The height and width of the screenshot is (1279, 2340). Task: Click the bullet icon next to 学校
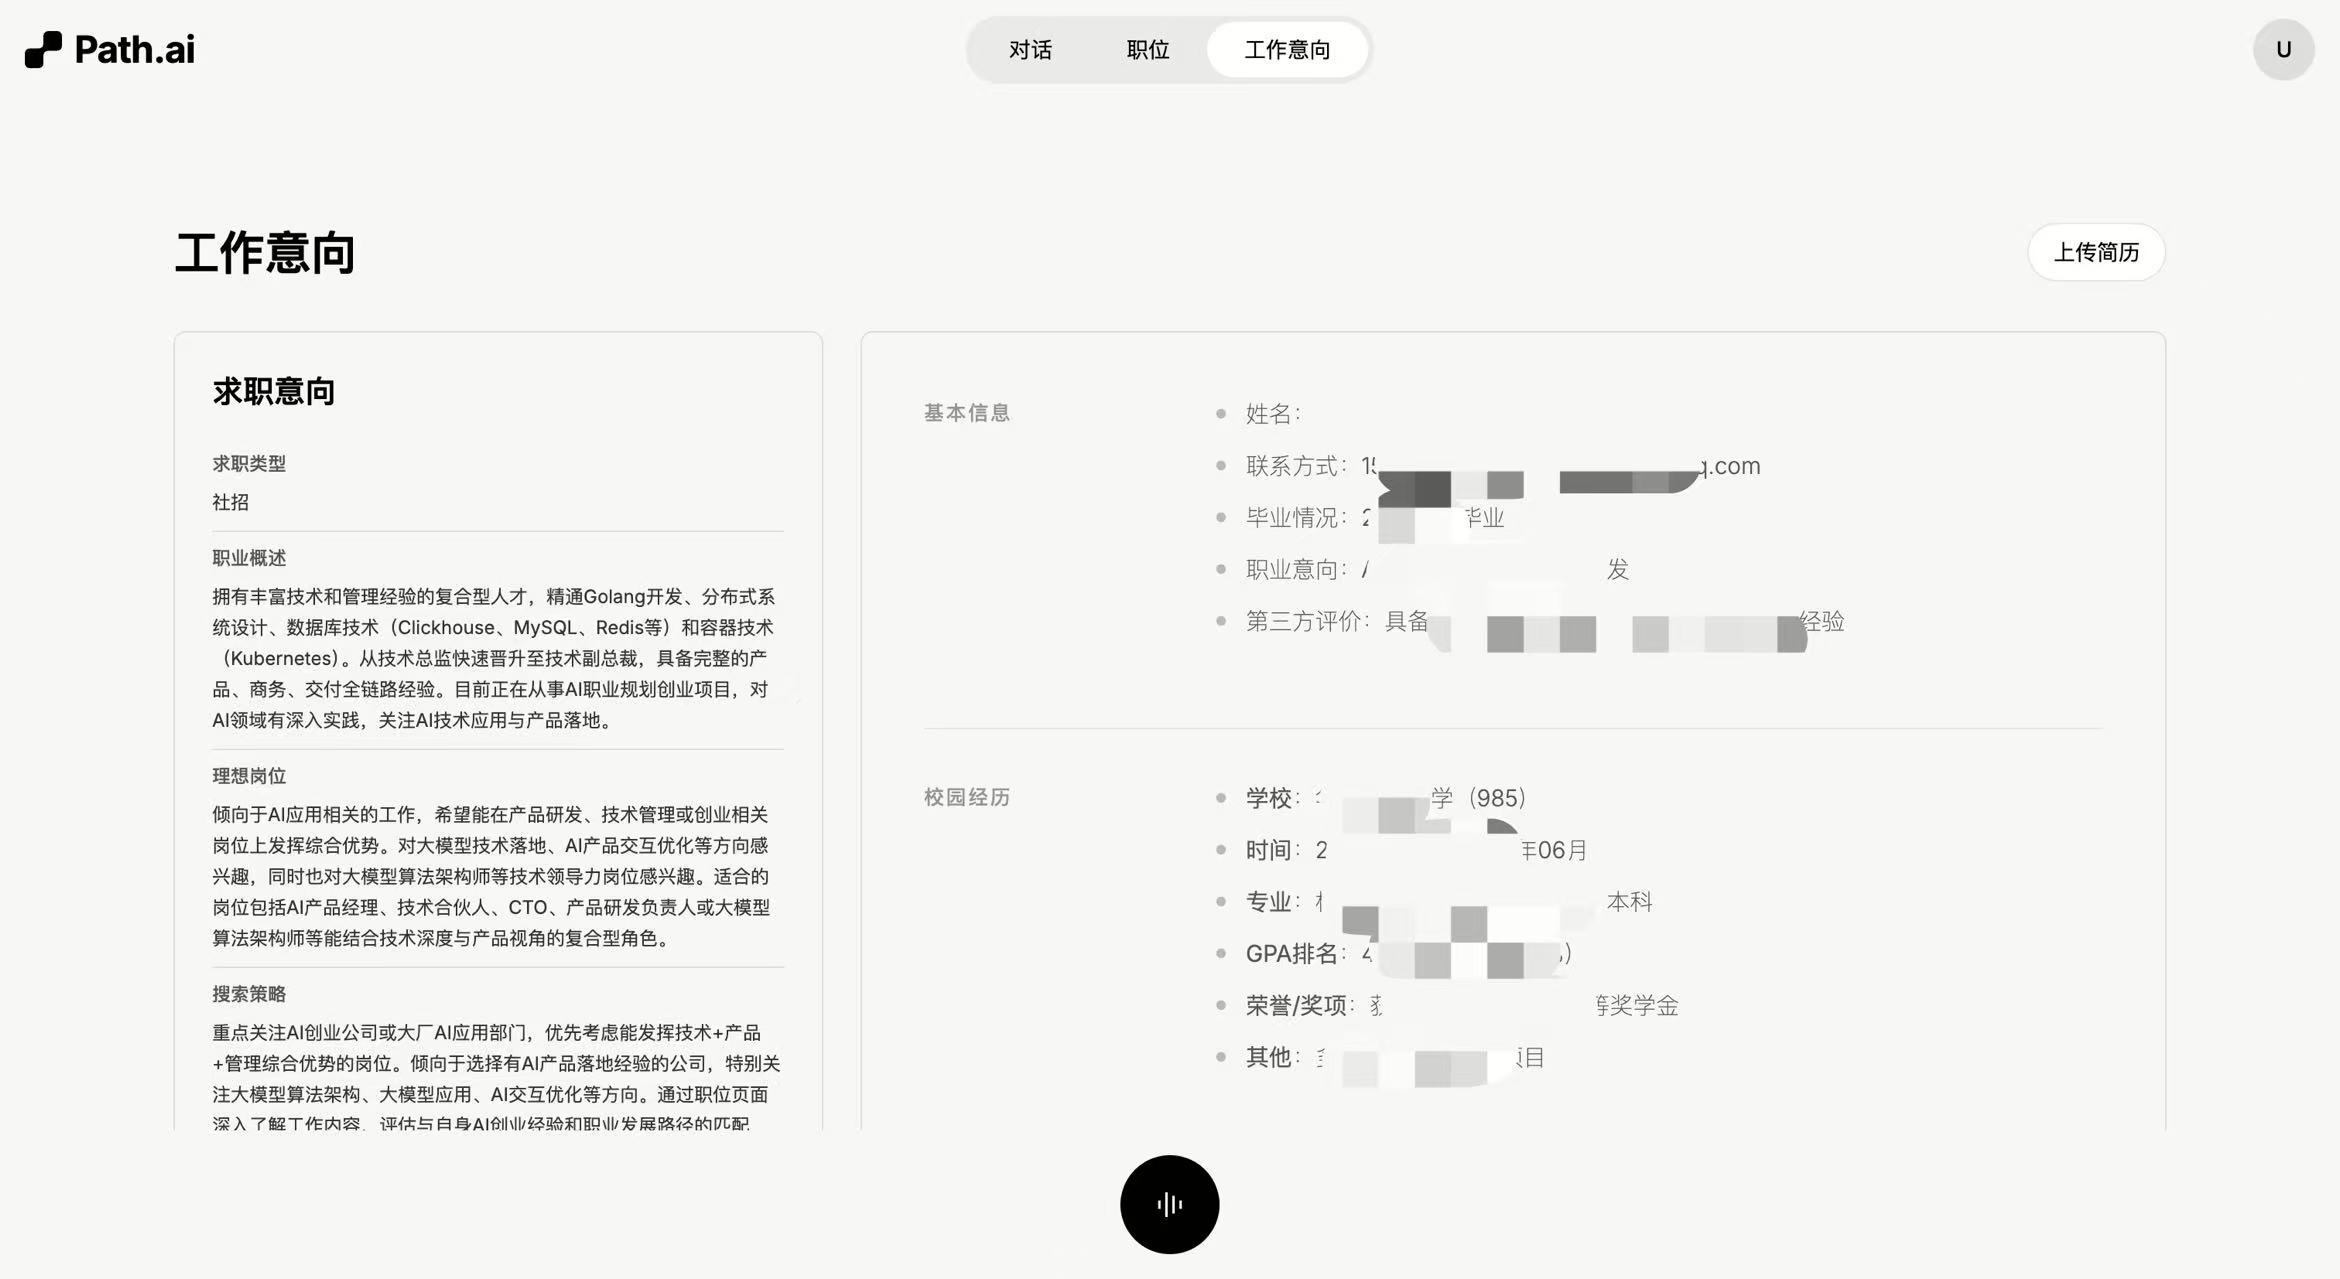[1220, 798]
